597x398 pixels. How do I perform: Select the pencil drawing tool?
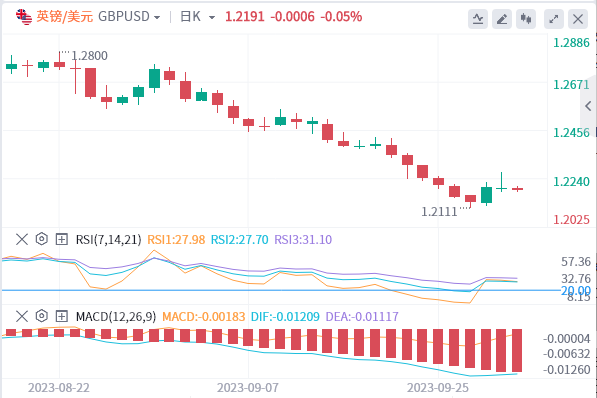coord(502,19)
